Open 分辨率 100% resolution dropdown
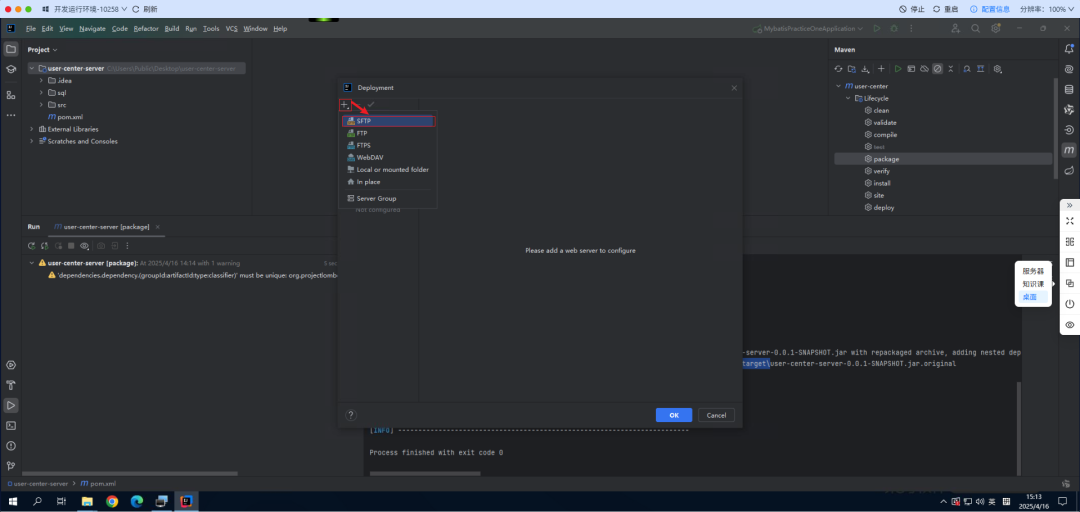The image size is (1080, 512). coord(1048,9)
